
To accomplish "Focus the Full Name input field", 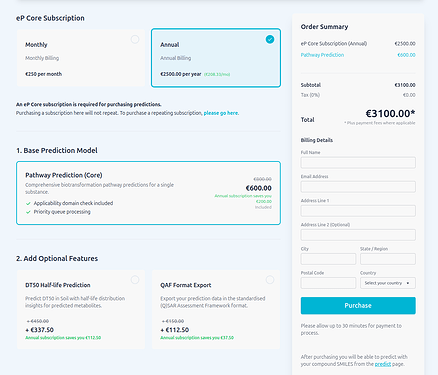I will [358, 163].
